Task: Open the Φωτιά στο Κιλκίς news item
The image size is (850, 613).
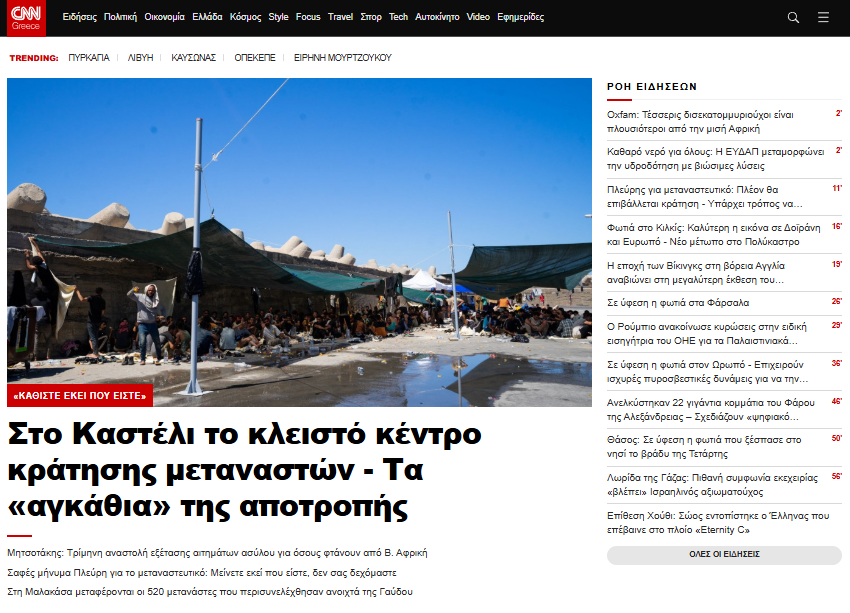Action: [x=713, y=235]
